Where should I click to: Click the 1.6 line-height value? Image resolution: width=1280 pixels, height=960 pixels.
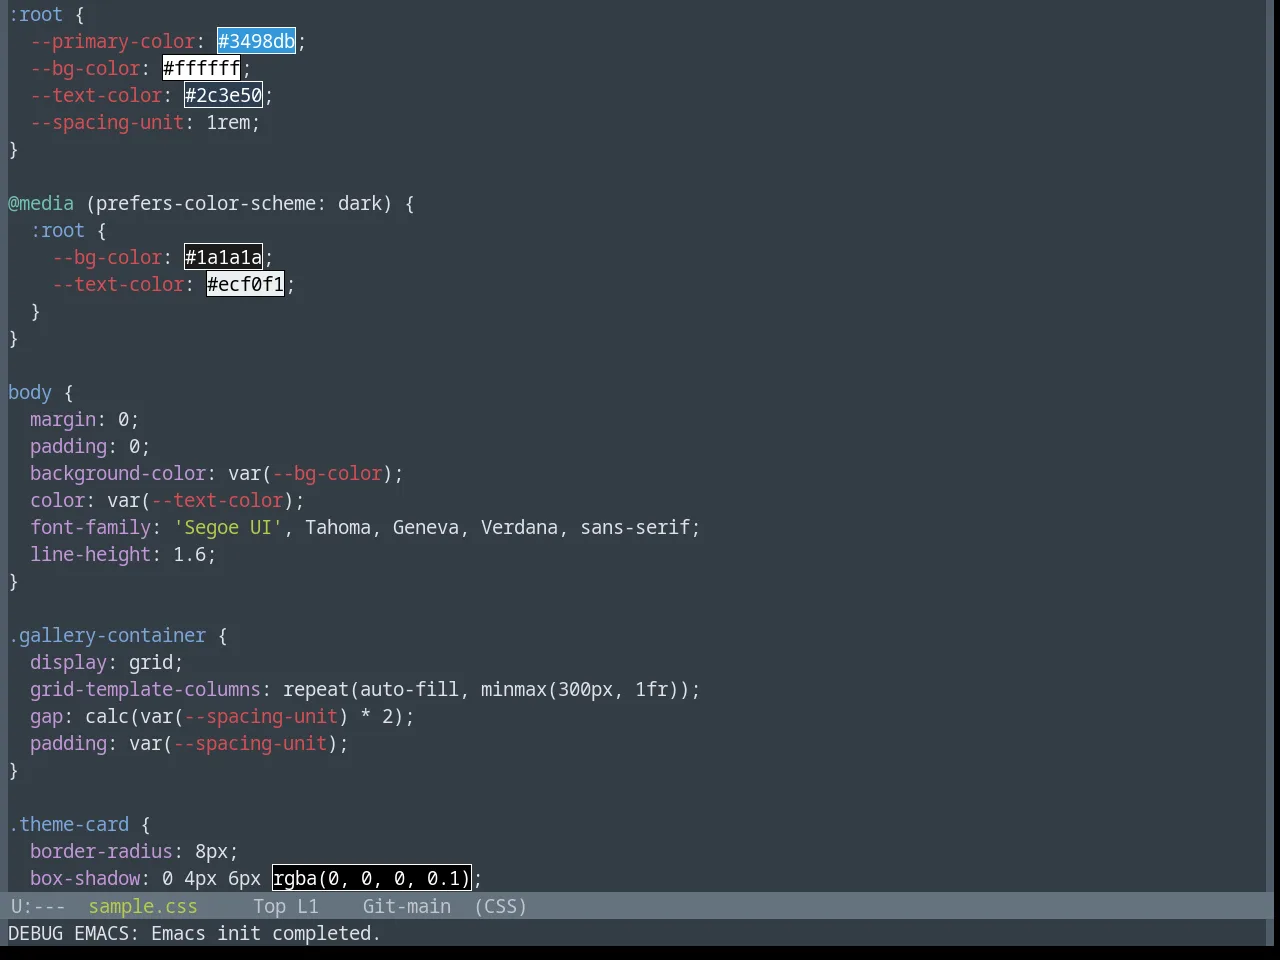point(190,554)
